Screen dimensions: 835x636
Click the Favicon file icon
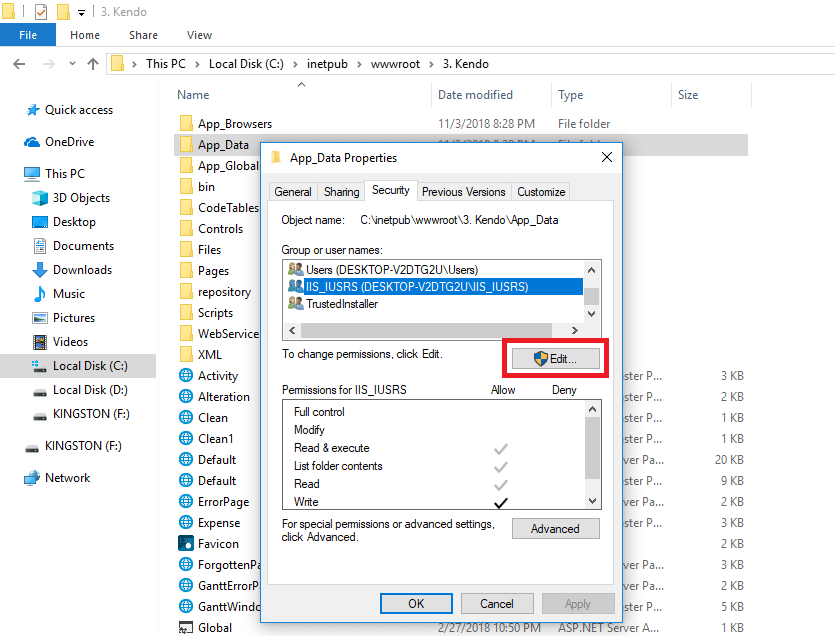coord(186,543)
